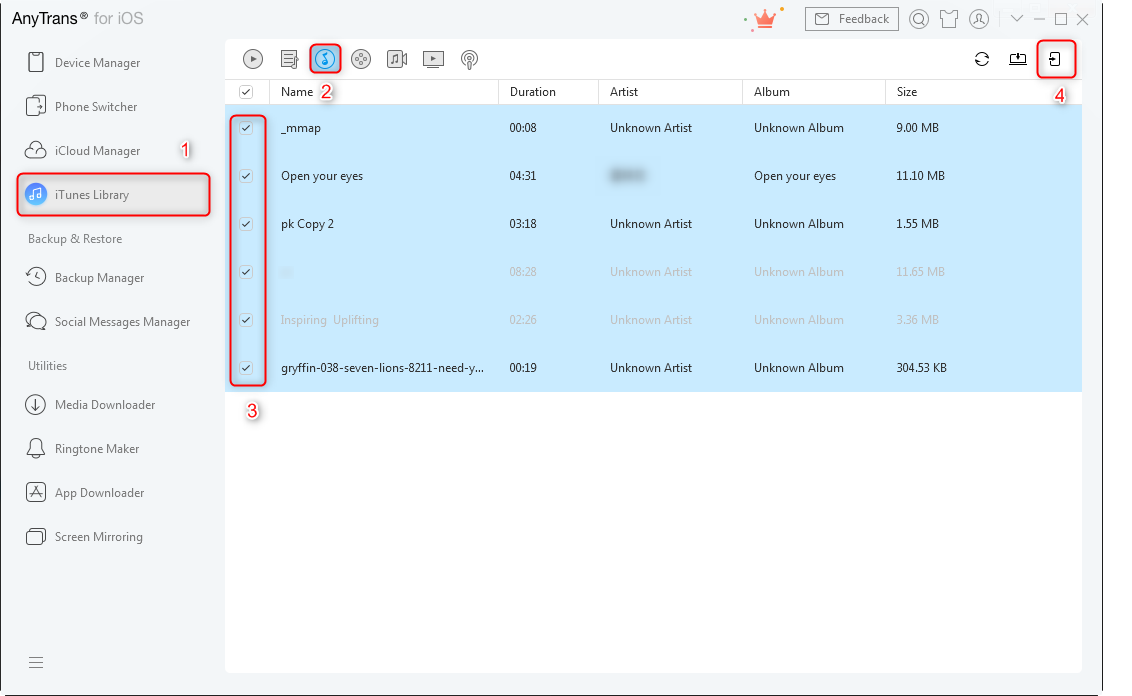Open the music videos category icon
The height and width of the screenshot is (696, 1132).
(397, 59)
